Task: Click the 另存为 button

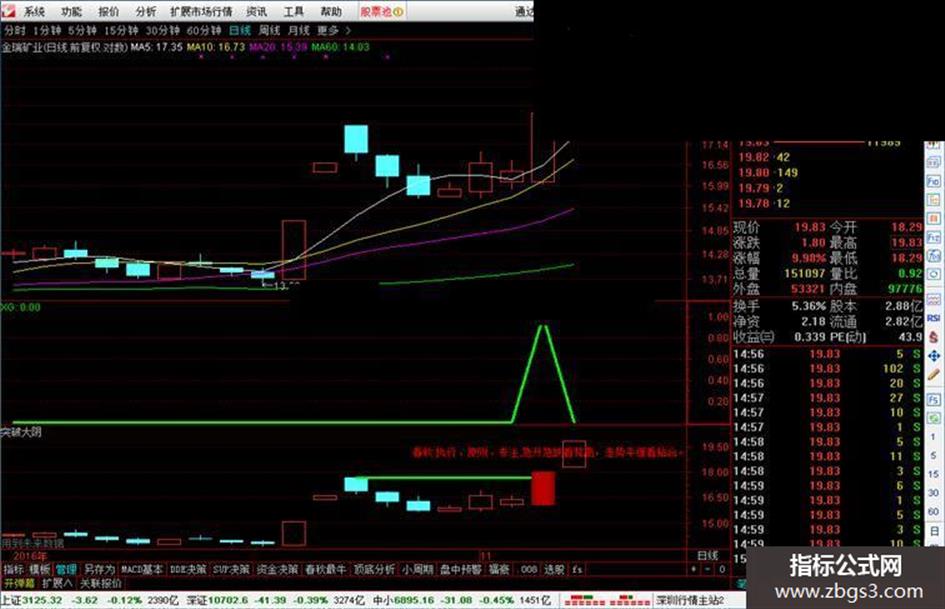Action: point(98,569)
